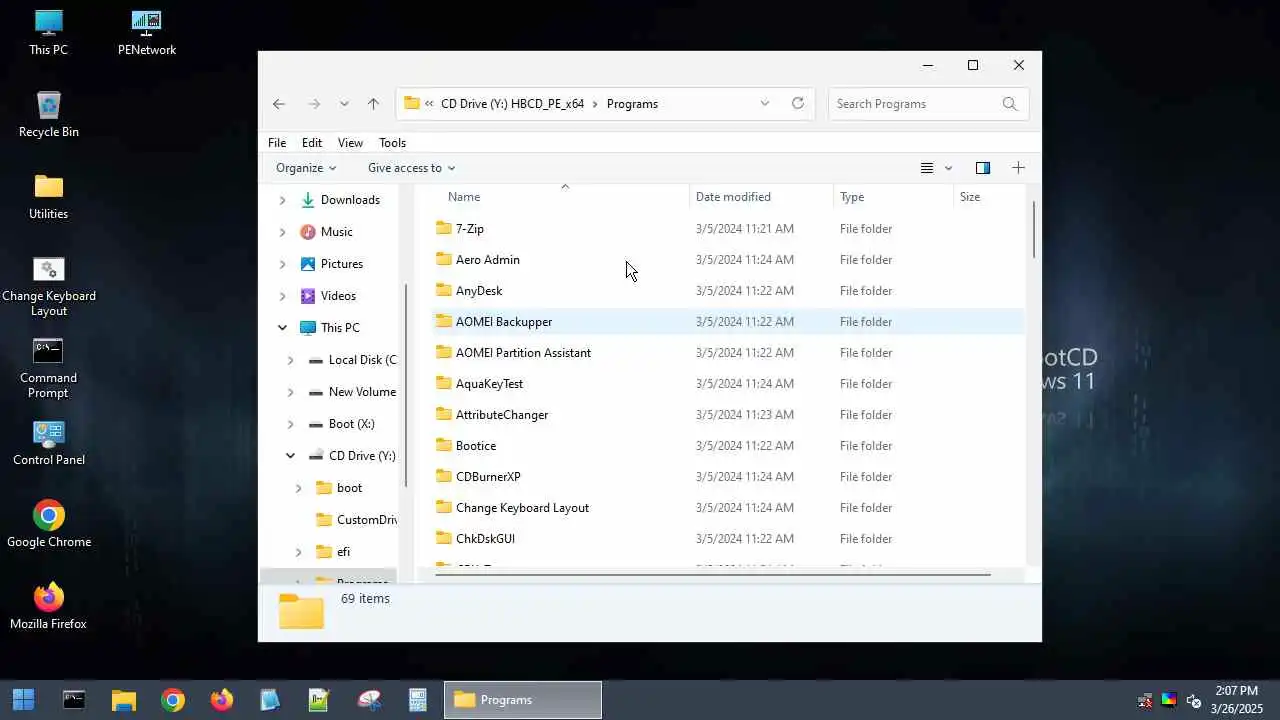Select the AnyDesk folder icon
1280x720 pixels.
click(444, 290)
